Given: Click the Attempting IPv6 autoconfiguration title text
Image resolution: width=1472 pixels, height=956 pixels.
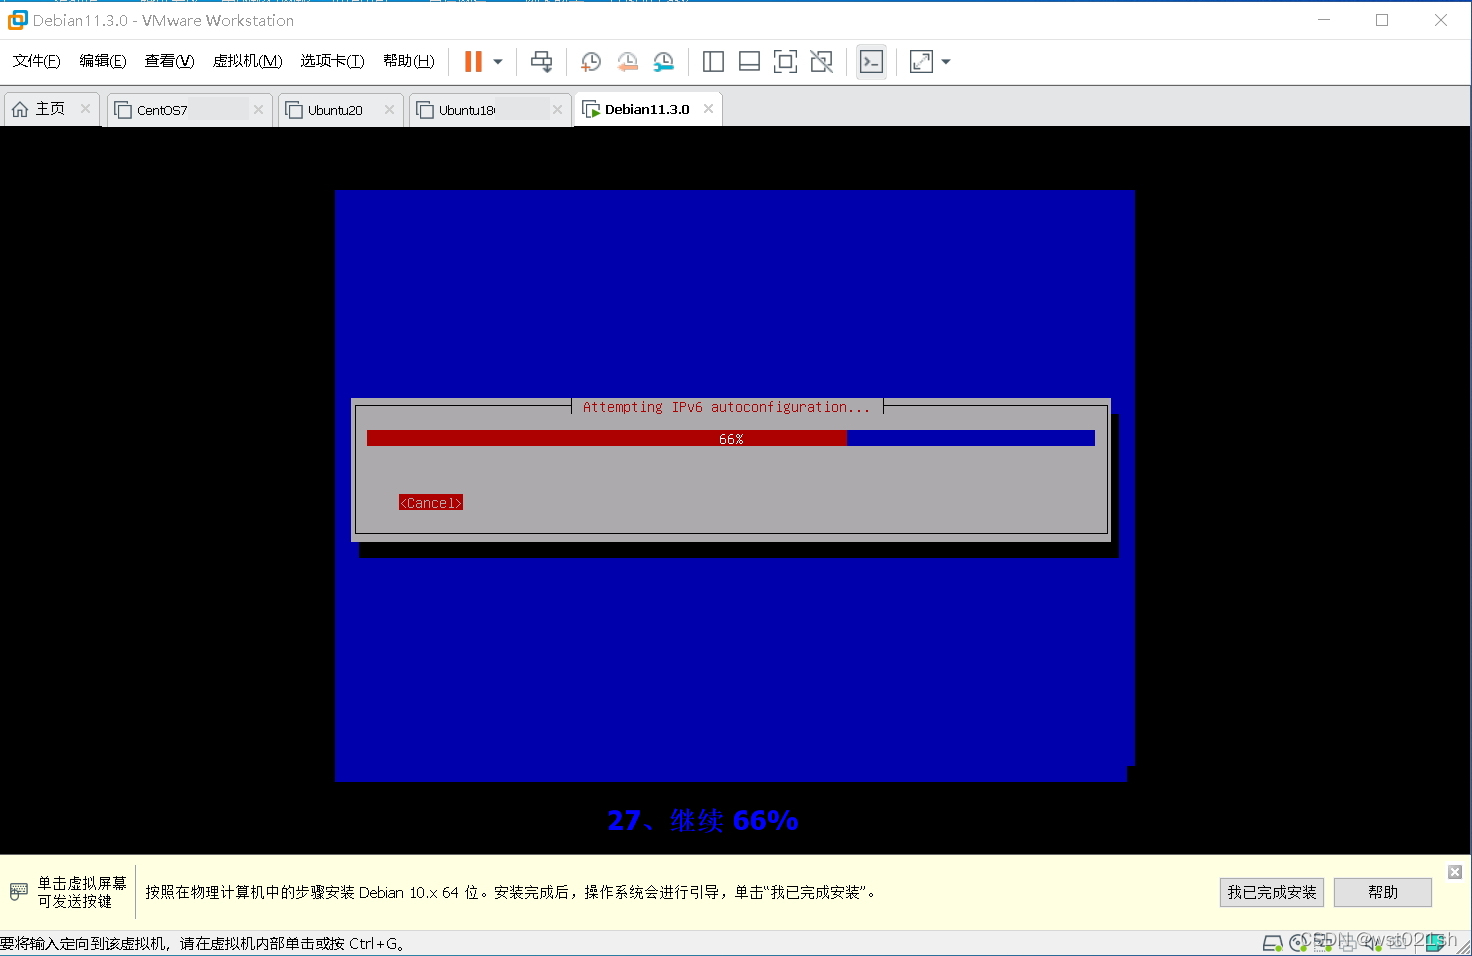Looking at the screenshot, I should [x=727, y=407].
